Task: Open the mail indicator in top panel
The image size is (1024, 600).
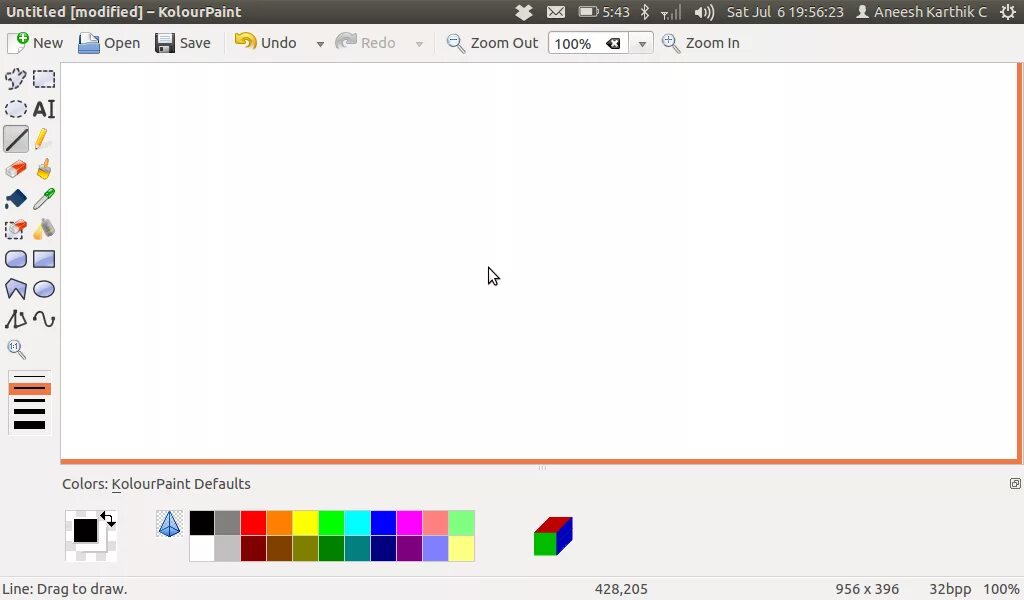Action: coord(556,12)
